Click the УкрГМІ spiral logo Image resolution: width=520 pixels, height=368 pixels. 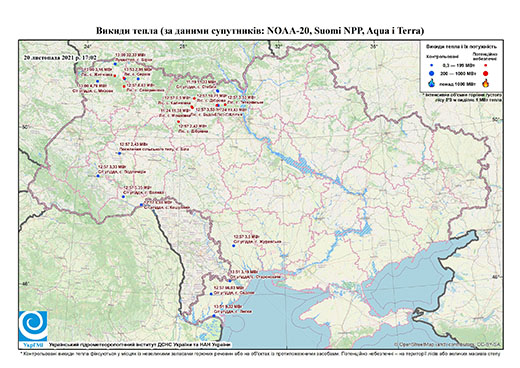(x=33, y=325)
